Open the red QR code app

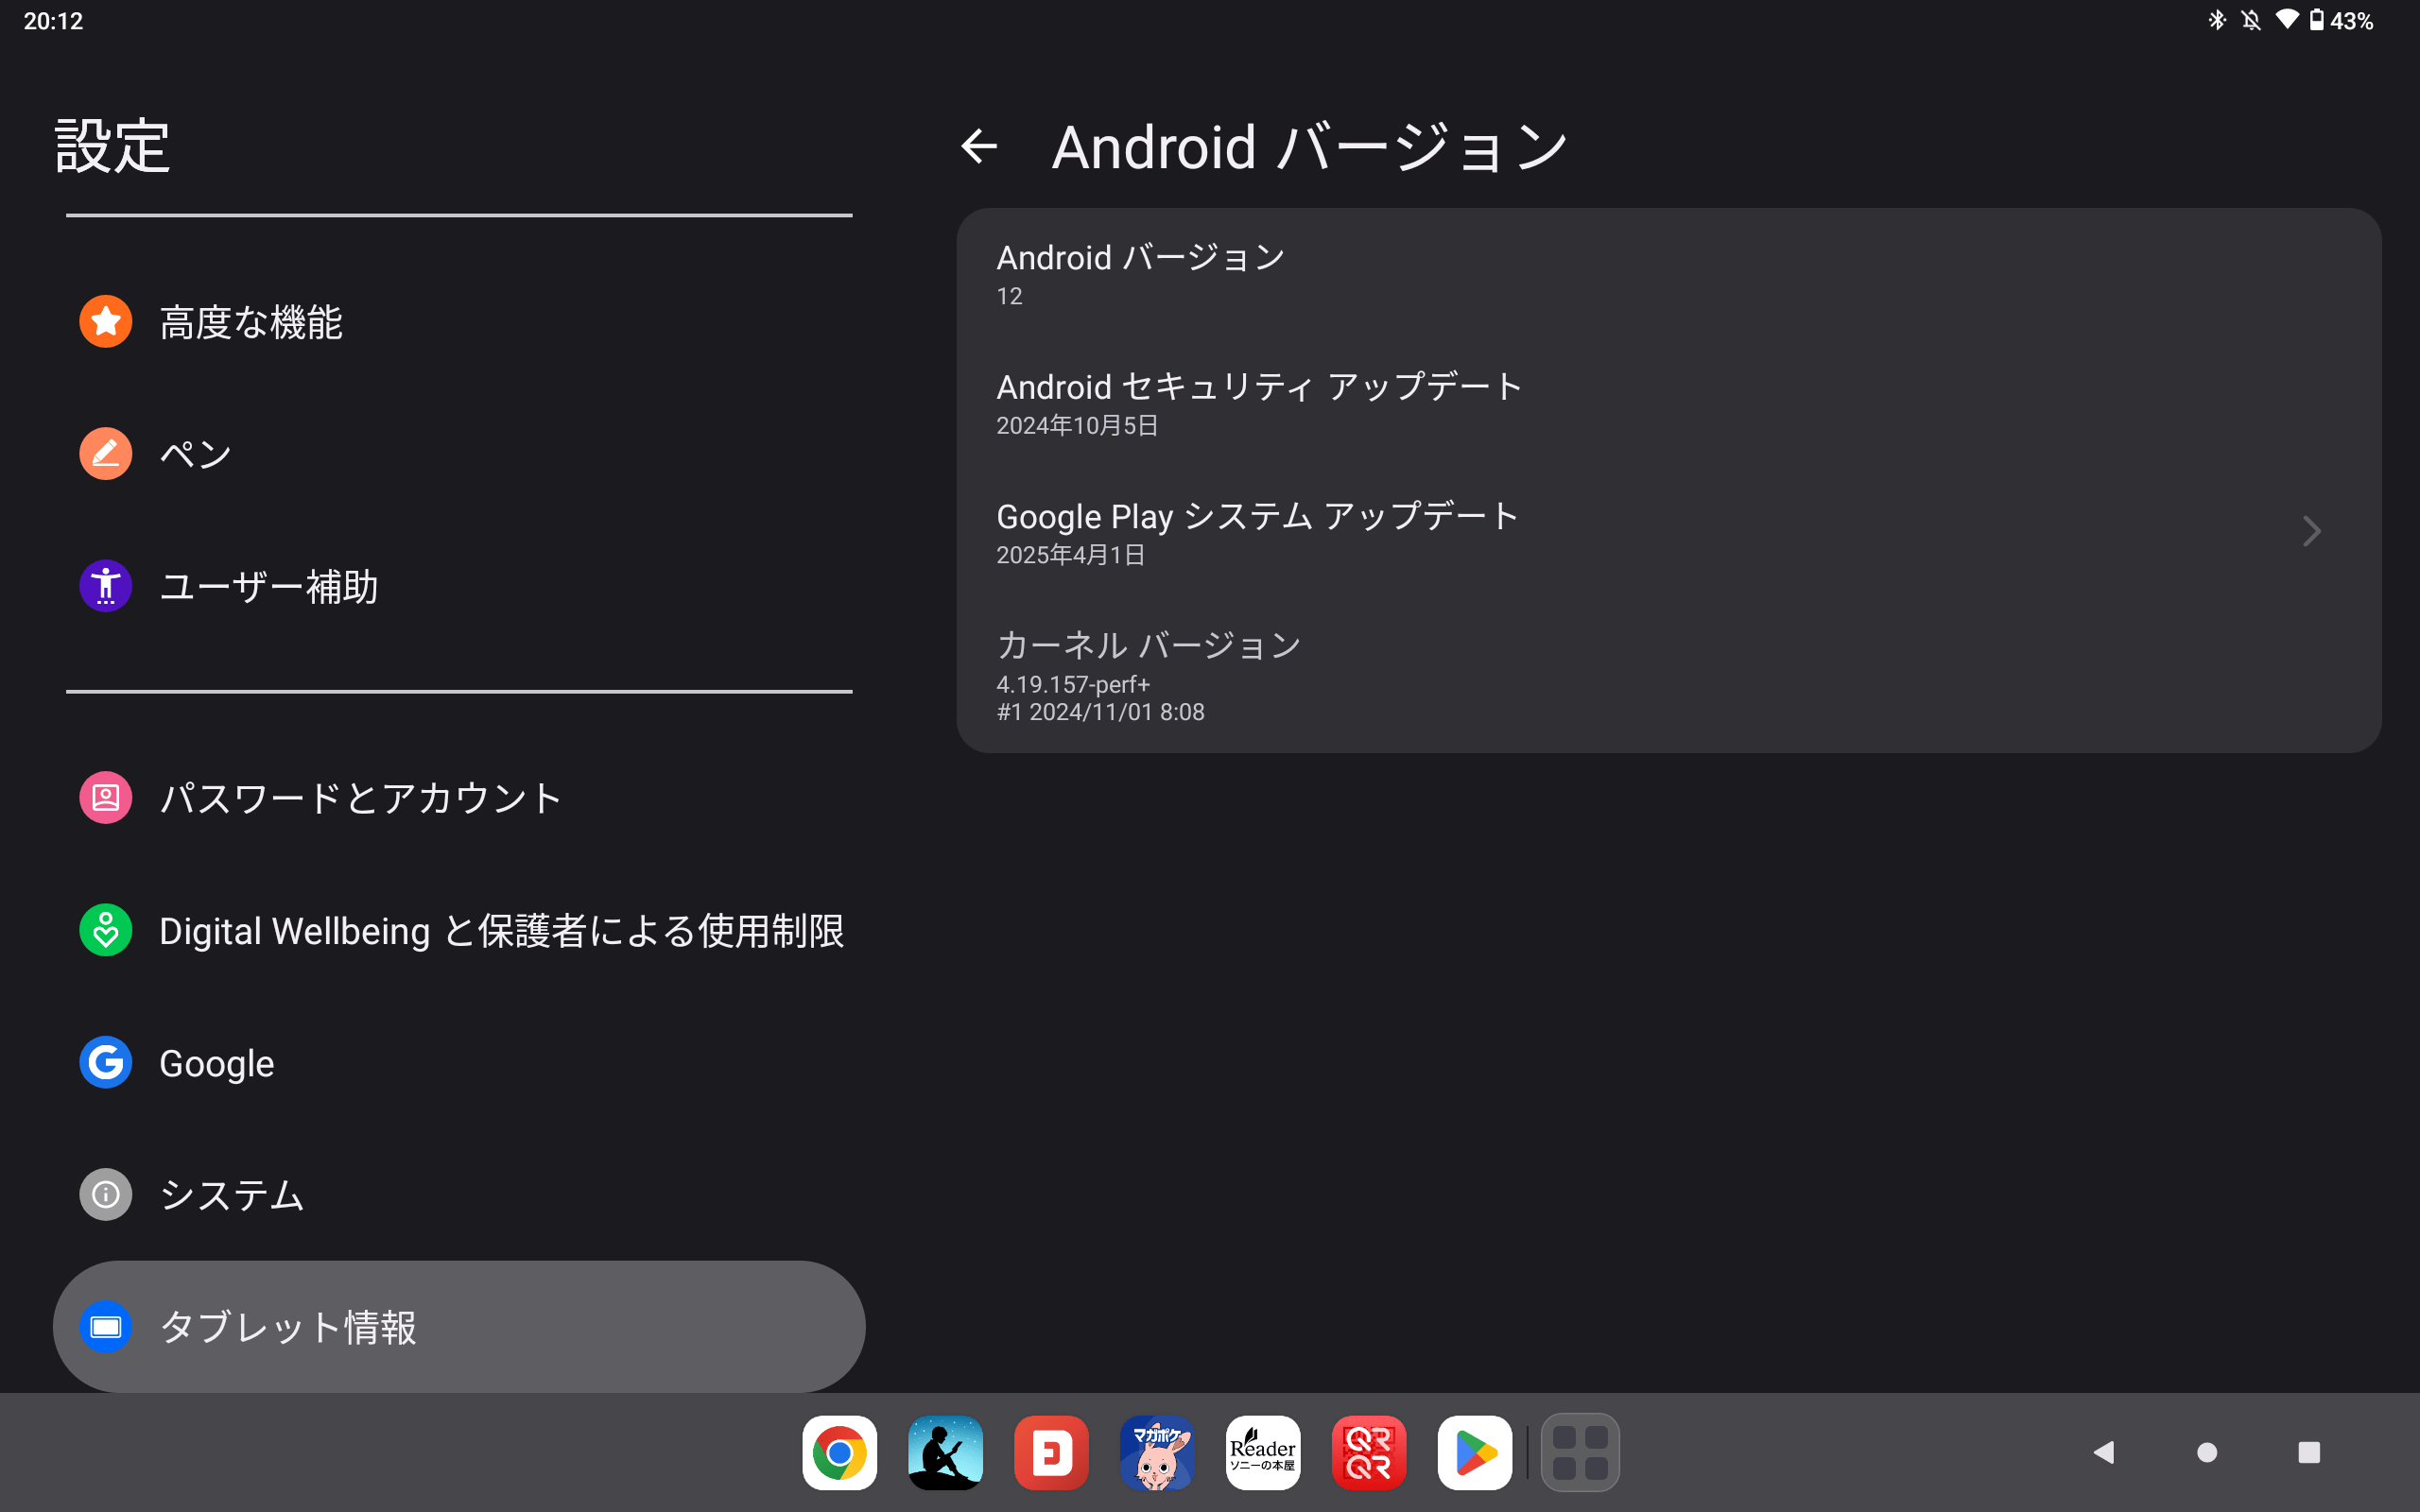tap(1369, 1452)
